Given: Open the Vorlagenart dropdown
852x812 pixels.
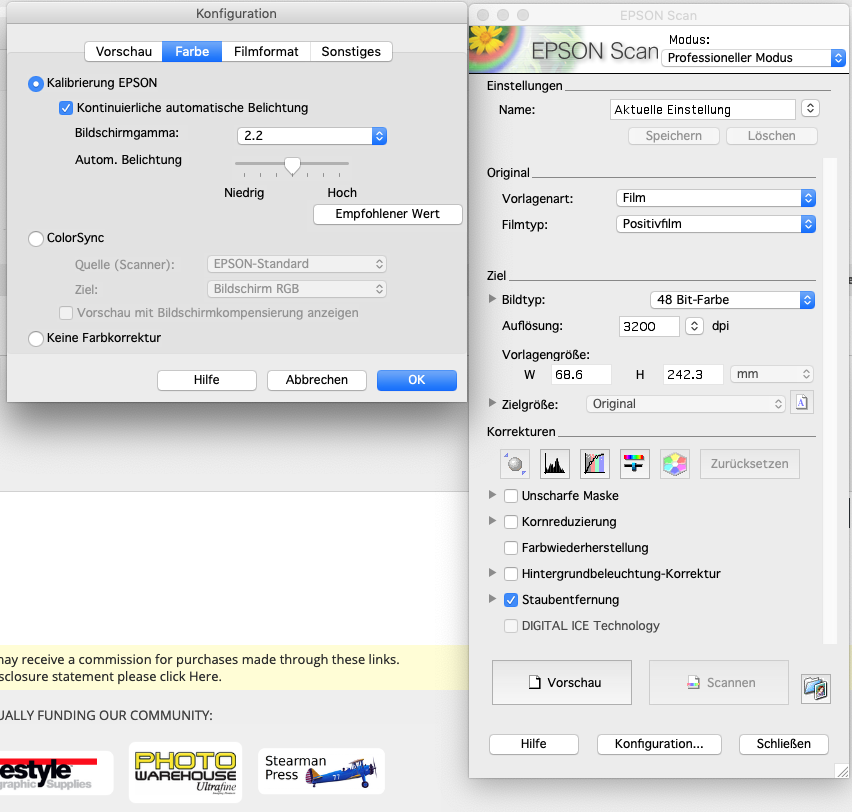Looking at the screenshot, I should click(x=716, y=198).
